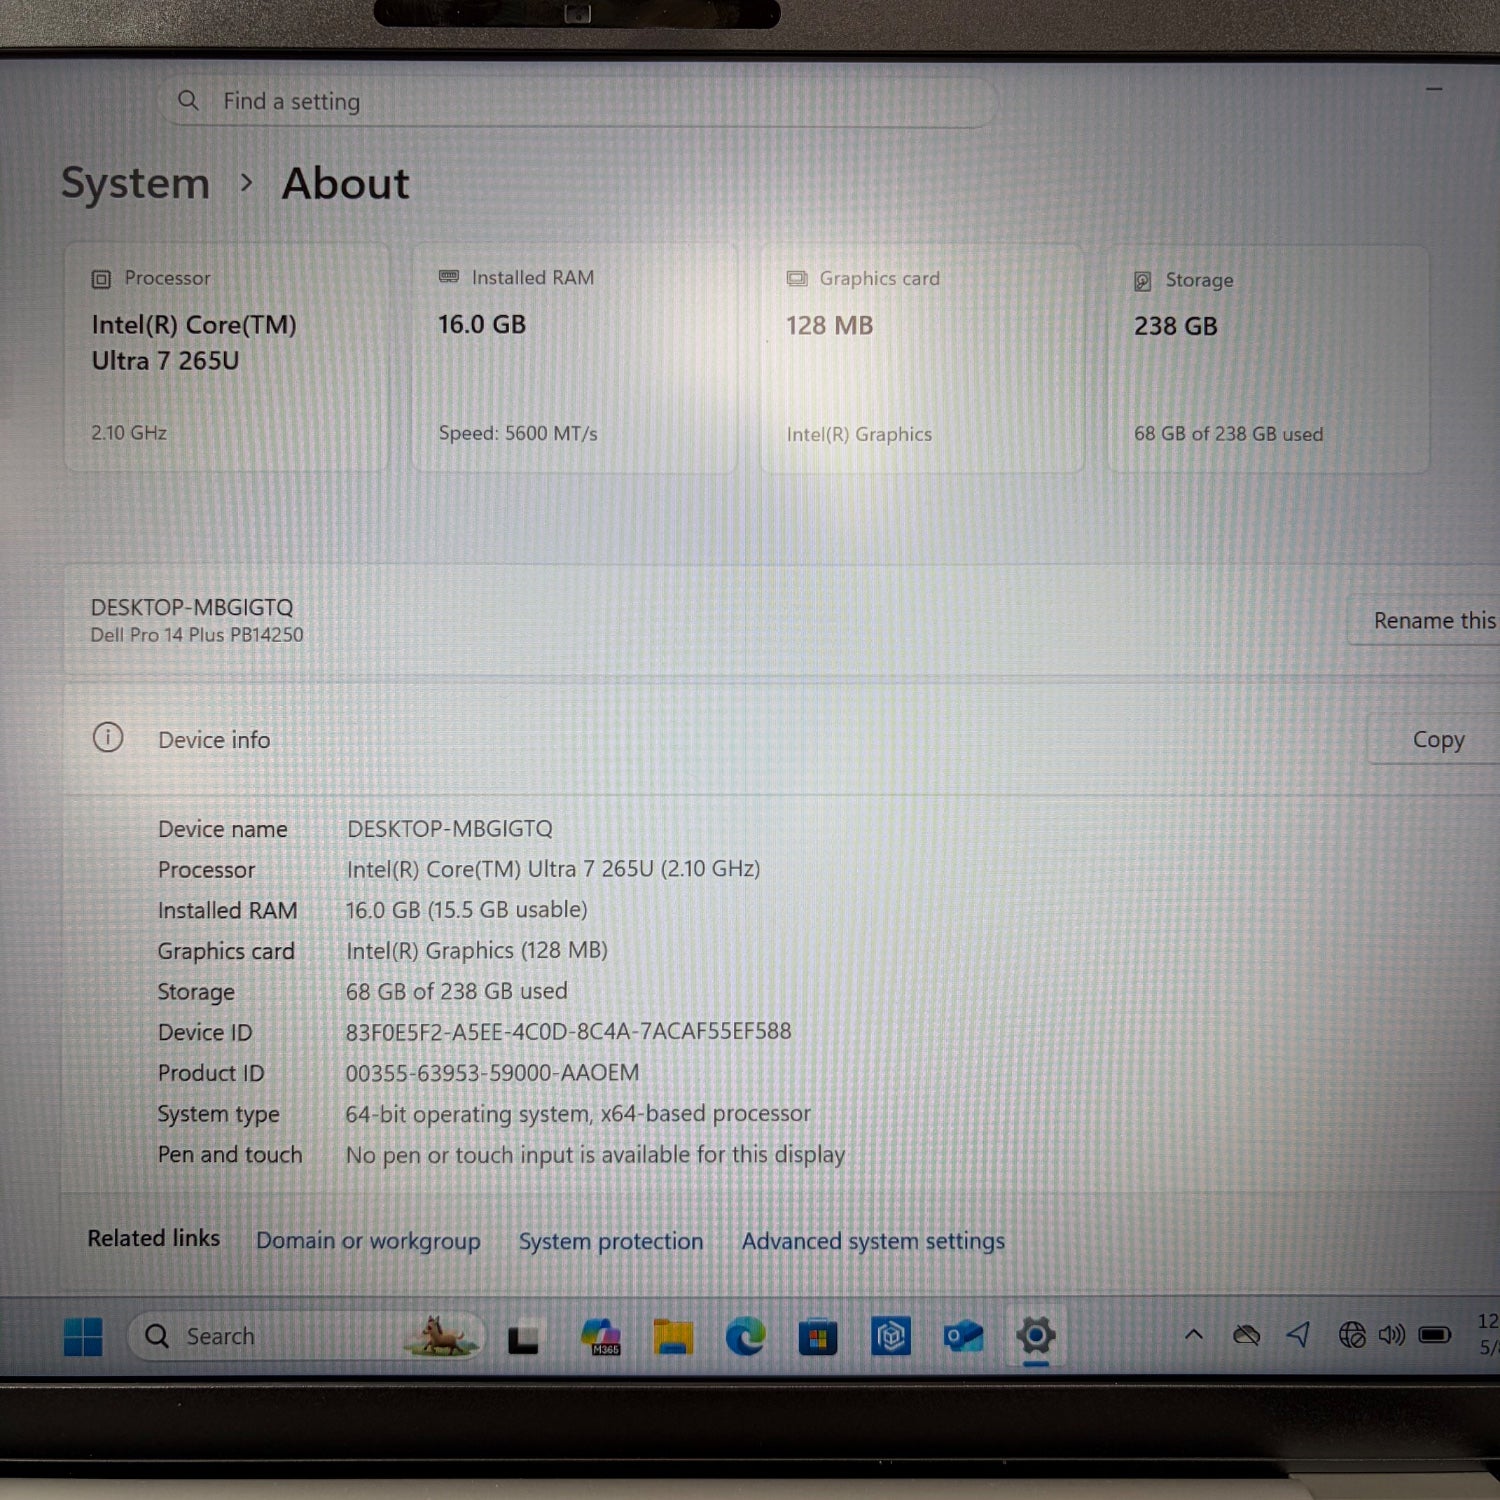Open the Processor info card
Screen dimensions: 1500x1500
227,357
